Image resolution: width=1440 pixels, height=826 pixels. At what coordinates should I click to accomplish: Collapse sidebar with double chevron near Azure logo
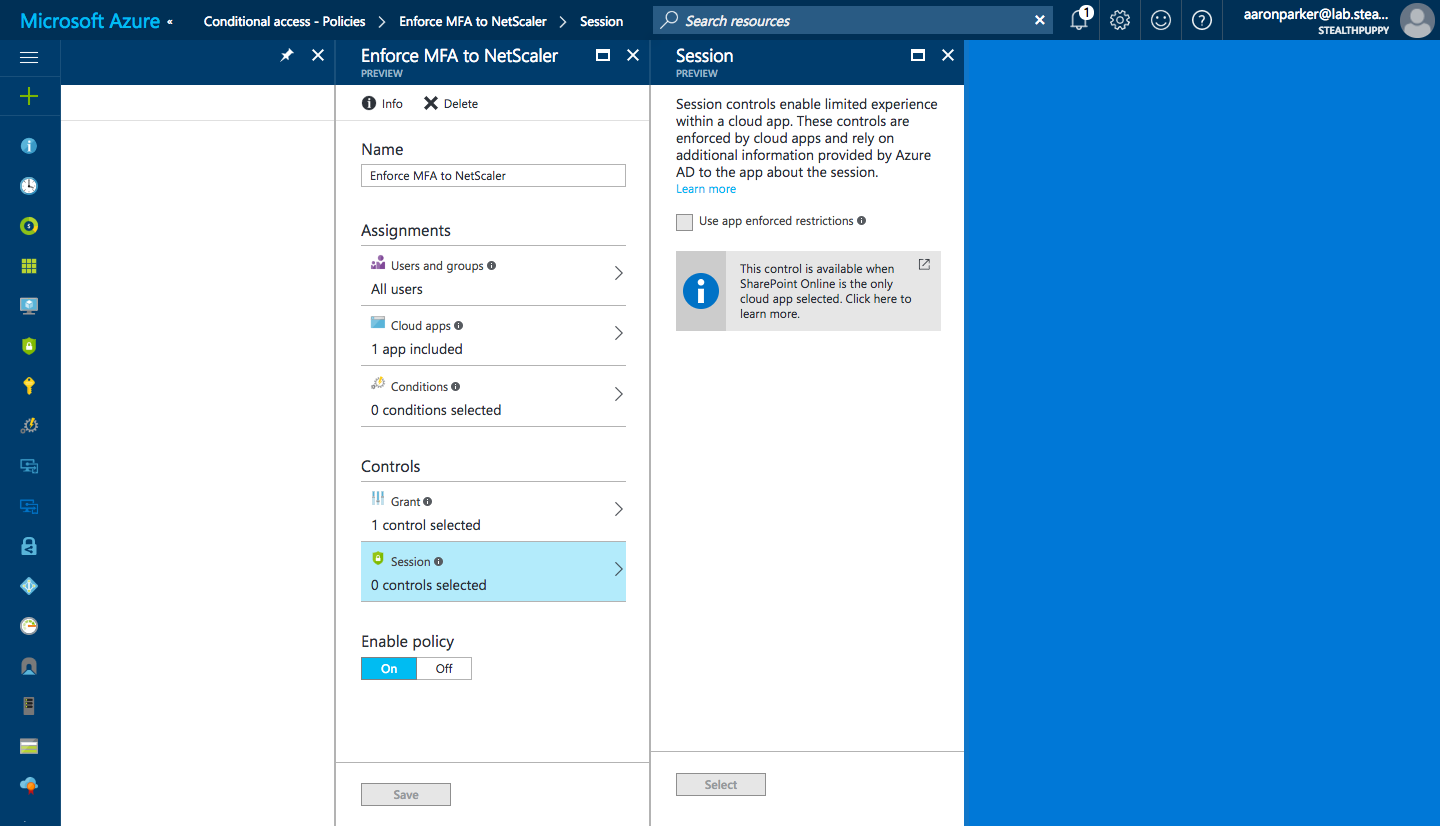(x=169, y=21)
